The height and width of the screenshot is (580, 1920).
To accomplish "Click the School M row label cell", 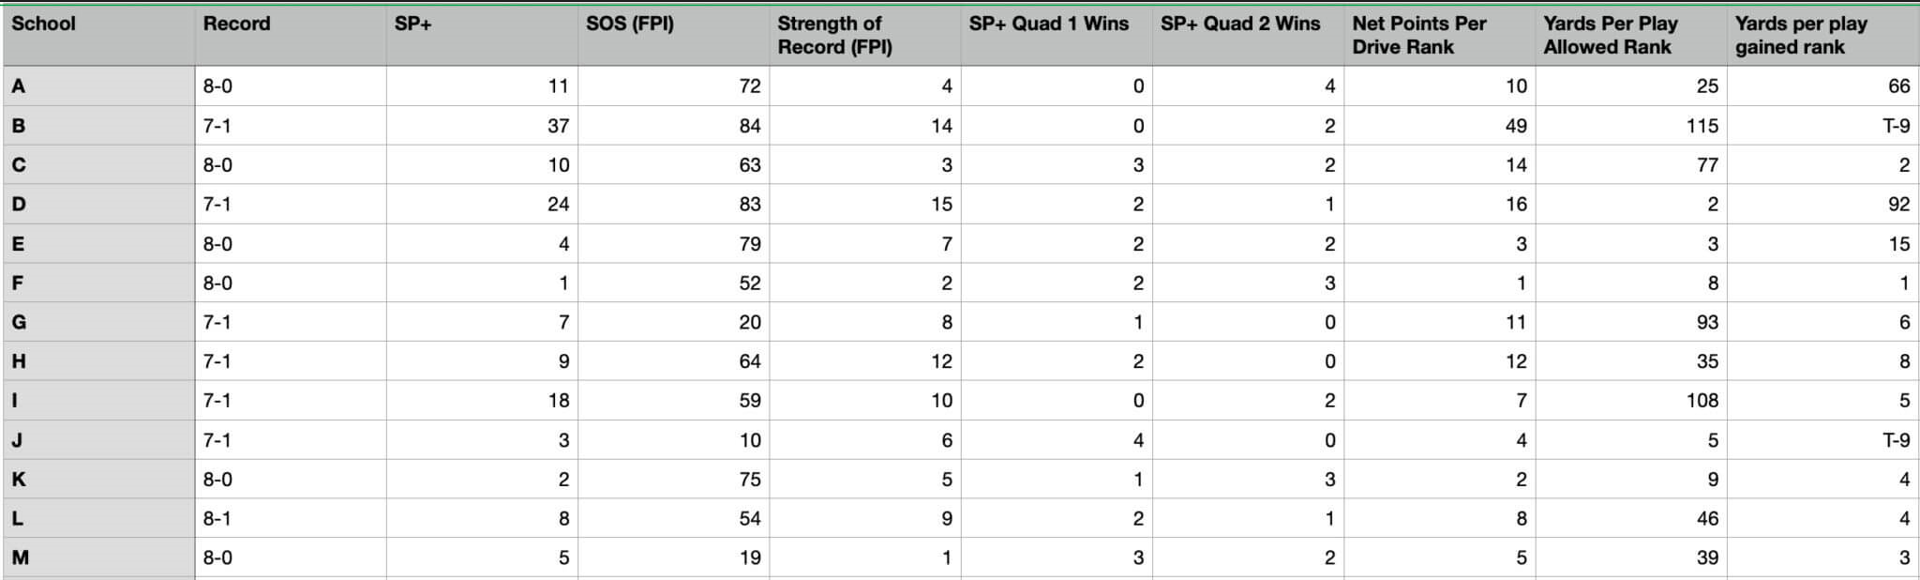I will click(x=98, y=558).
